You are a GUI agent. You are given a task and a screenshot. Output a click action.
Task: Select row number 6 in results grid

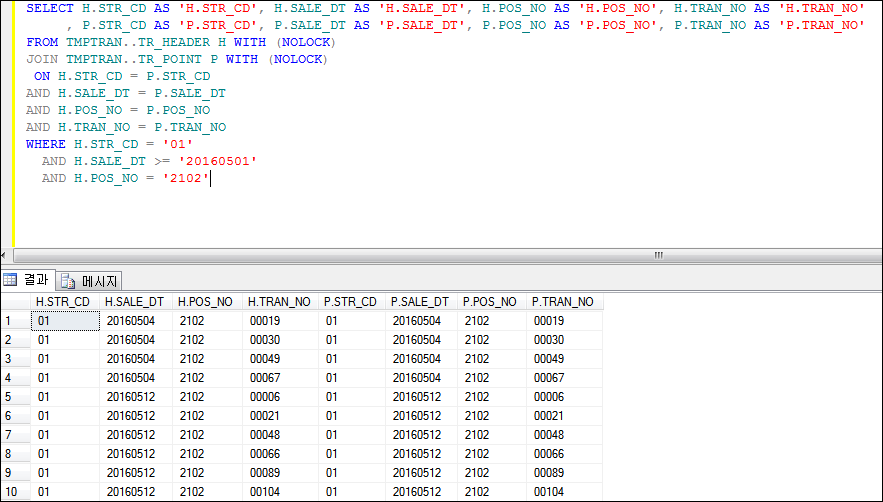[x=15, y=416]
